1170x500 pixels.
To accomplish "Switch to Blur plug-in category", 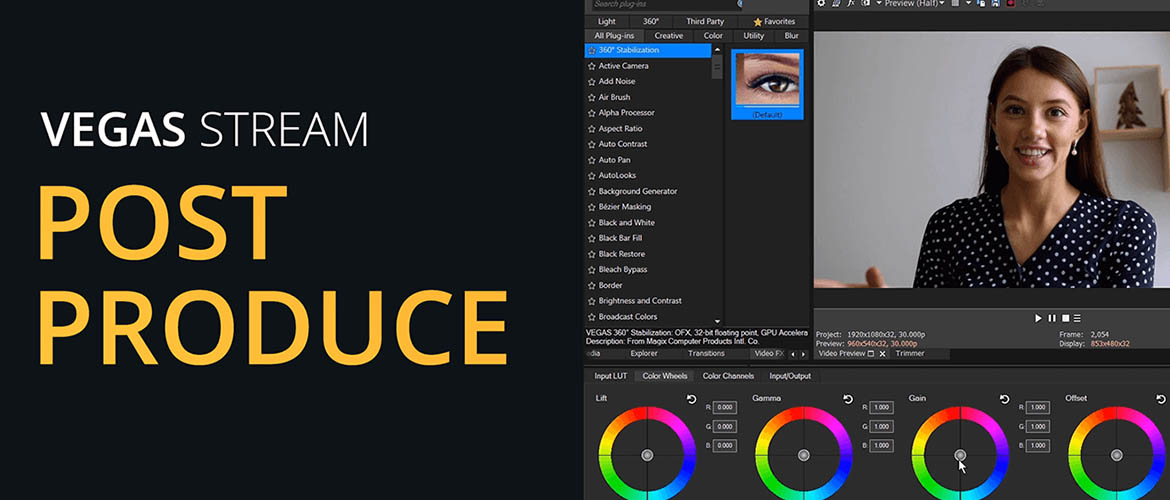I will (x=792, y=36).
